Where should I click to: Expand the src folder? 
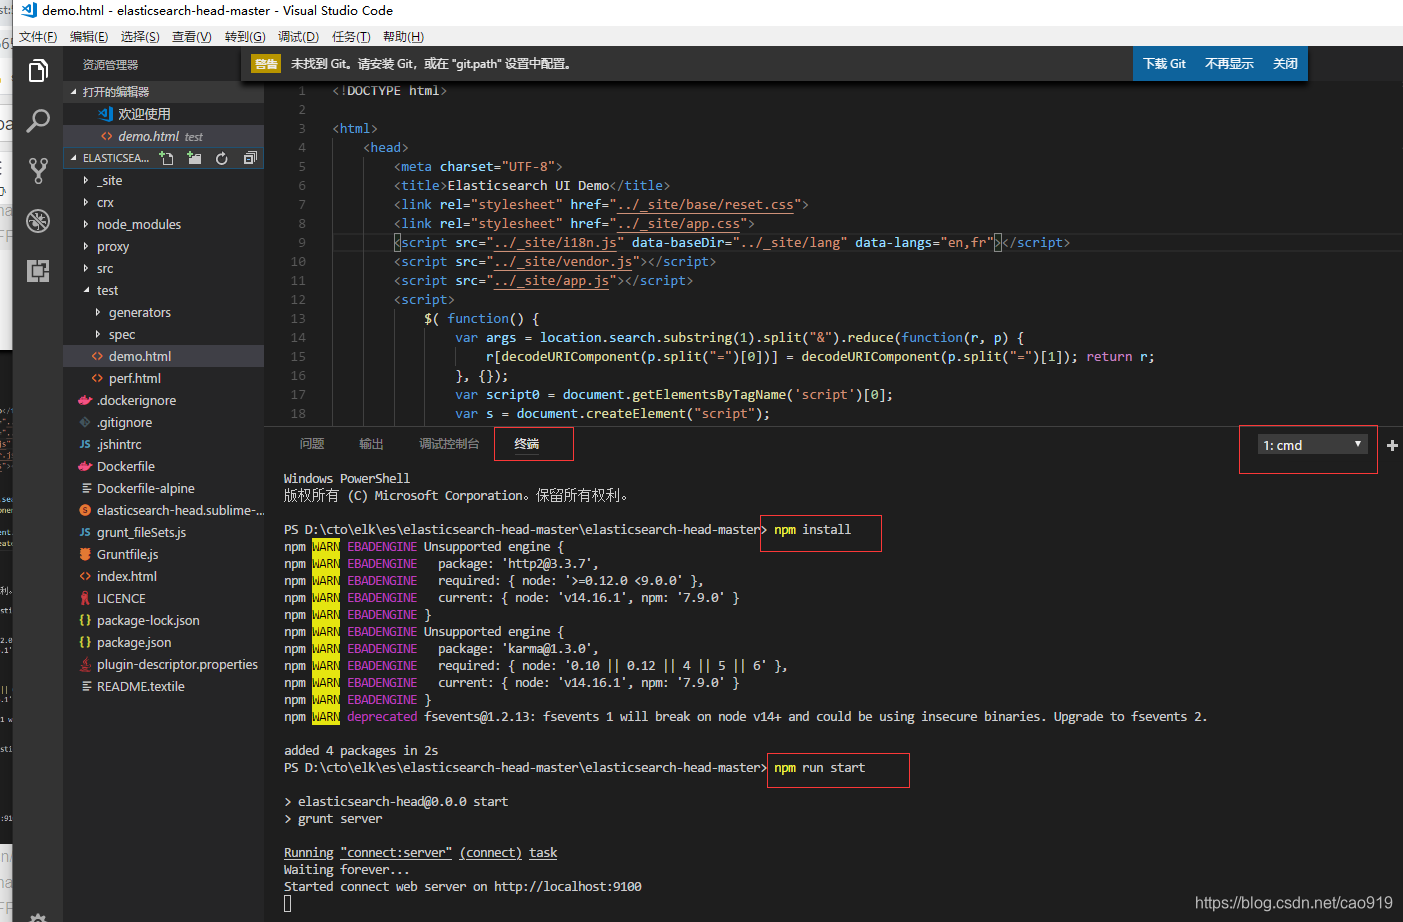coord(163,269)
